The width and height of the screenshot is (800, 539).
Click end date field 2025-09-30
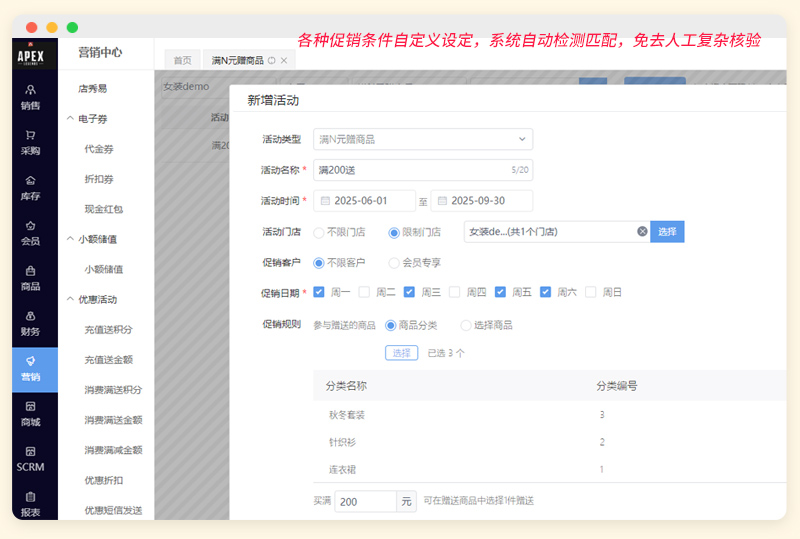(482, 201)
